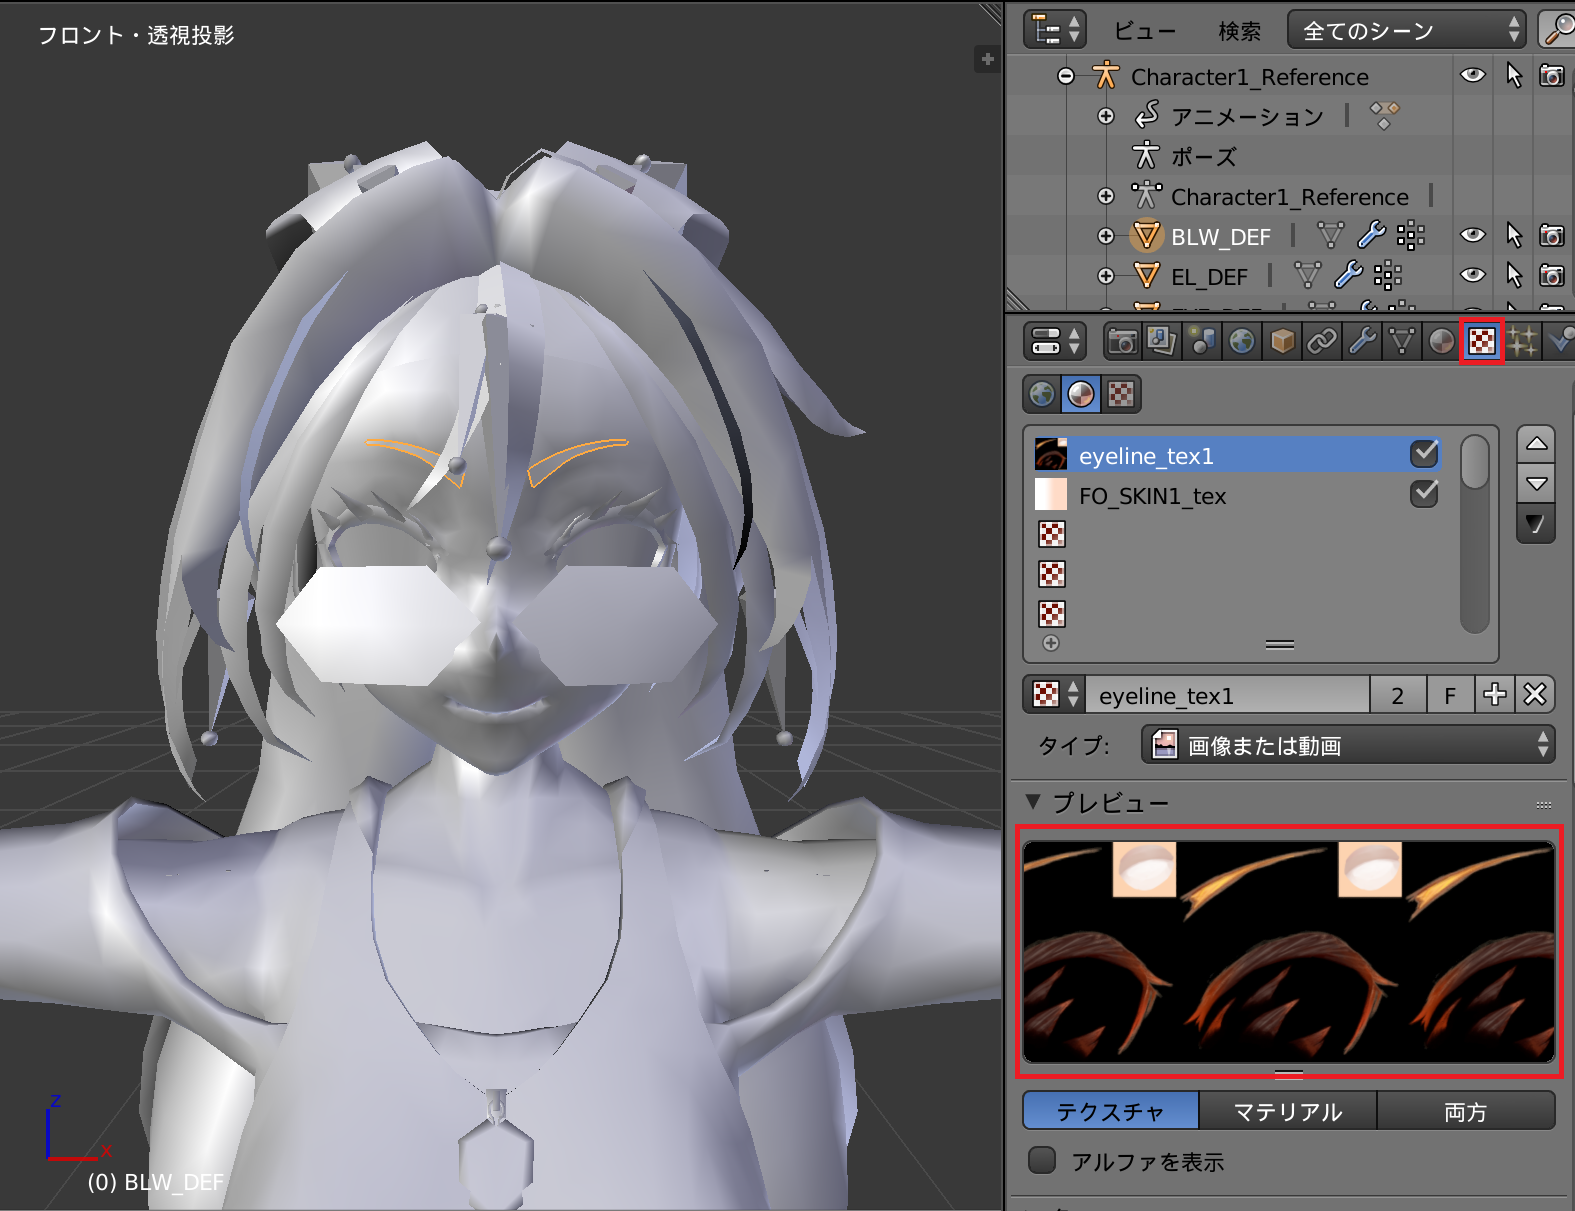This screenshot has width=1575, height=1211.
Task: Select the ポーズ row in the outliner
Action: pyautogui.click(x=1204, y=156)
